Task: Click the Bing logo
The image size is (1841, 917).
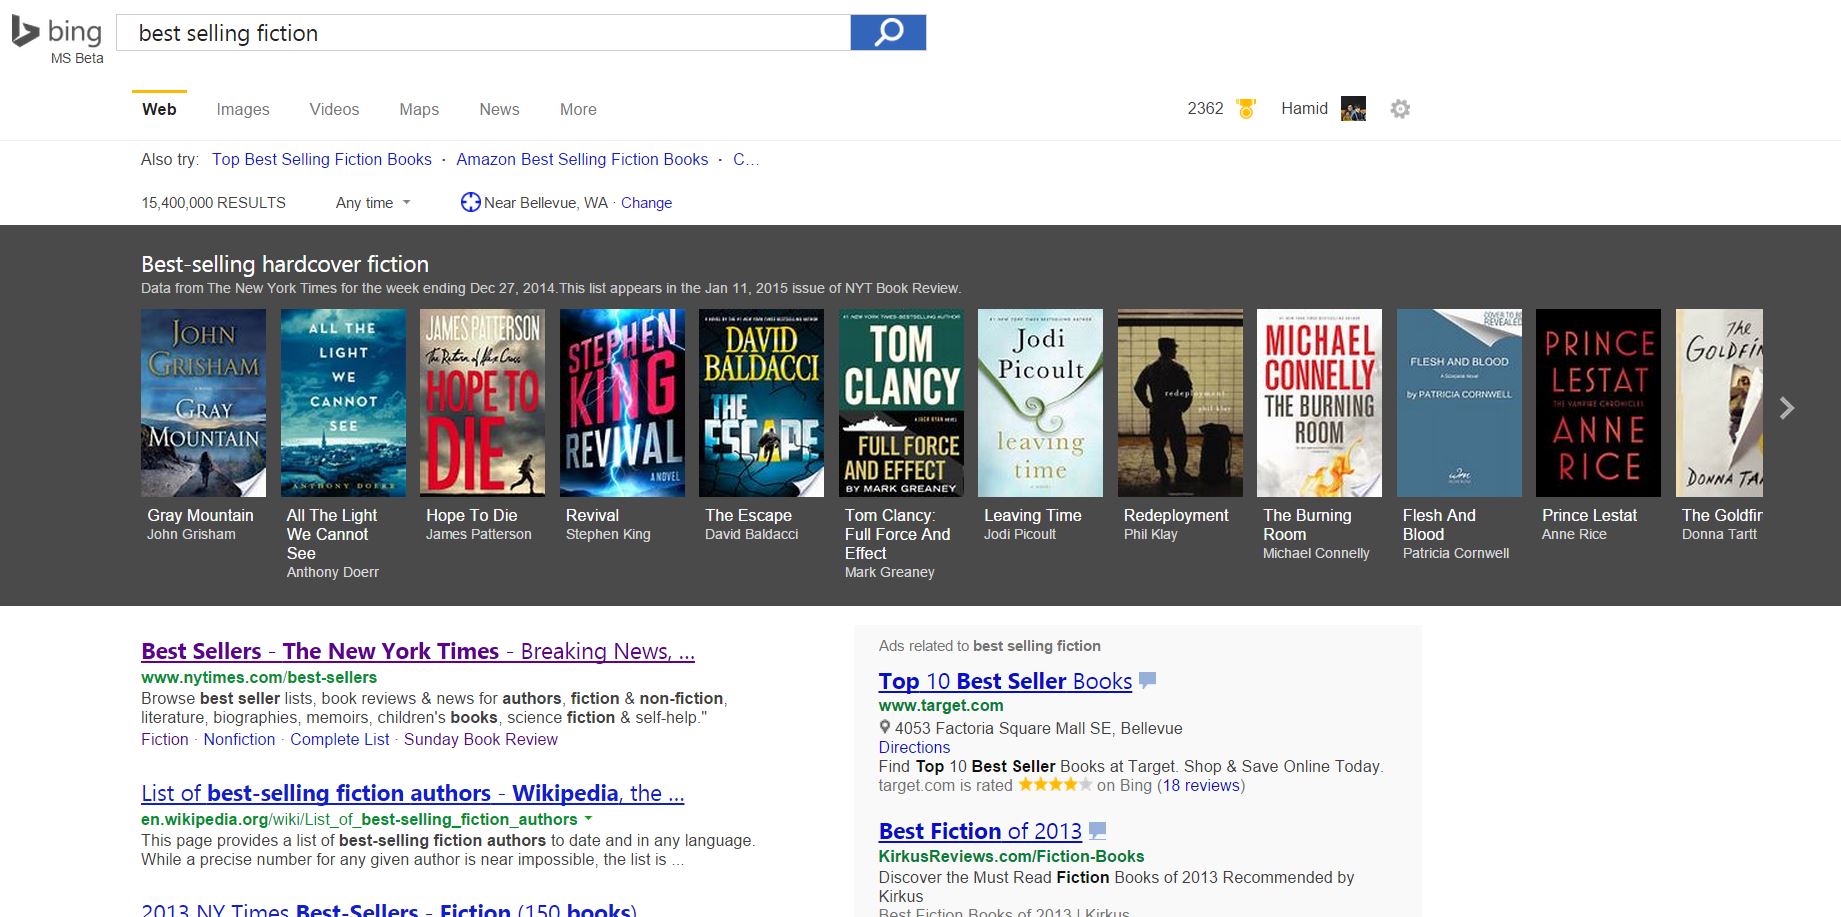Action: pyautogui.click(x=58, y=33)
